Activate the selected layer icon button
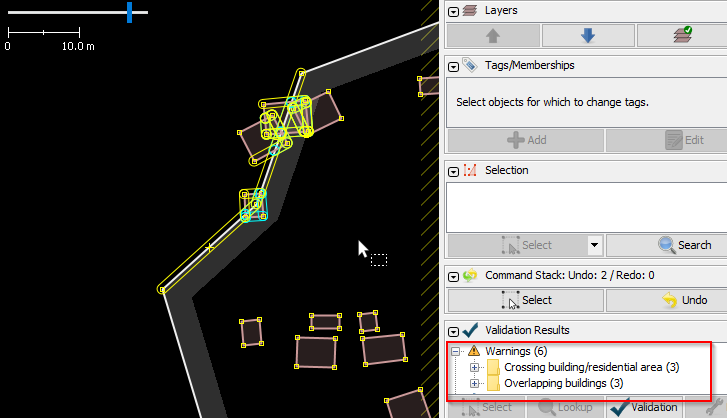Image resolution: width=727 pixels, height=418 pixels. [x=681, y=35]
